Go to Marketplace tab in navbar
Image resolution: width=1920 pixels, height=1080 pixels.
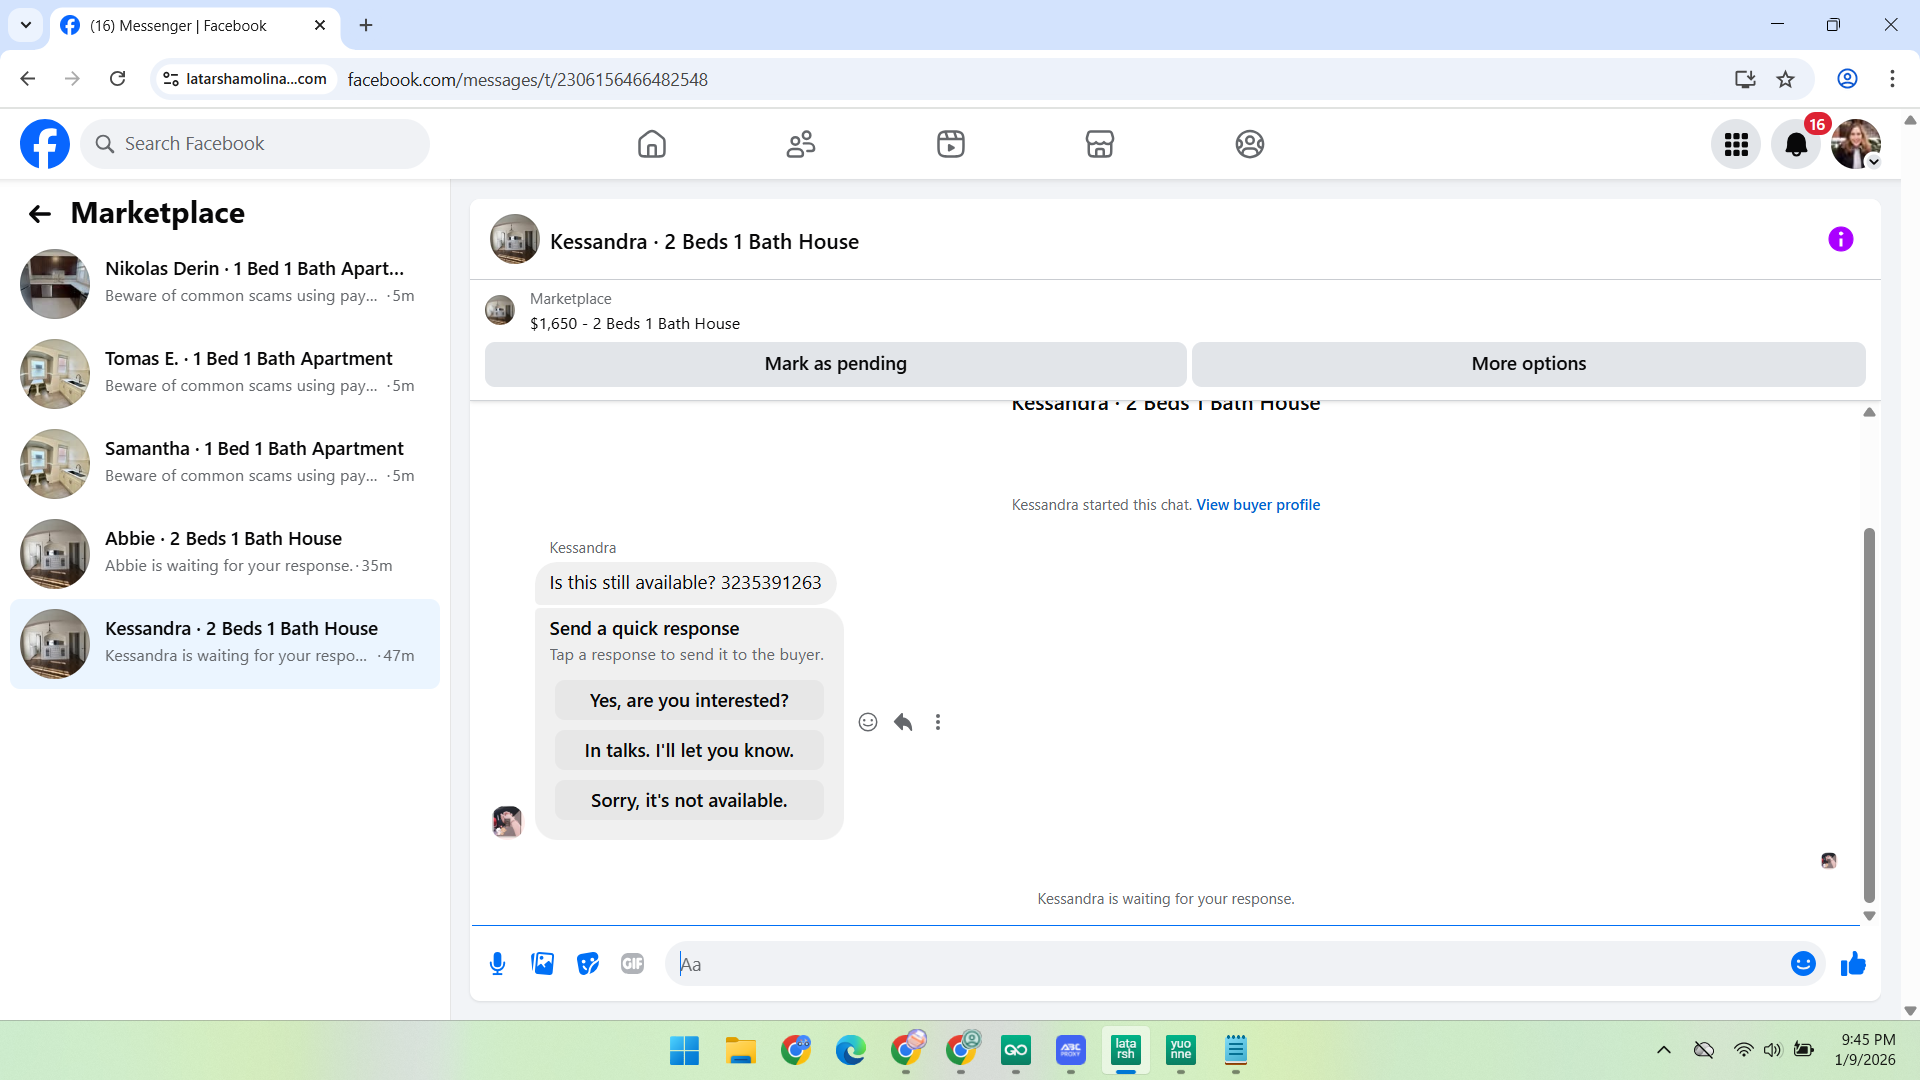click(x=1099, y=145)
